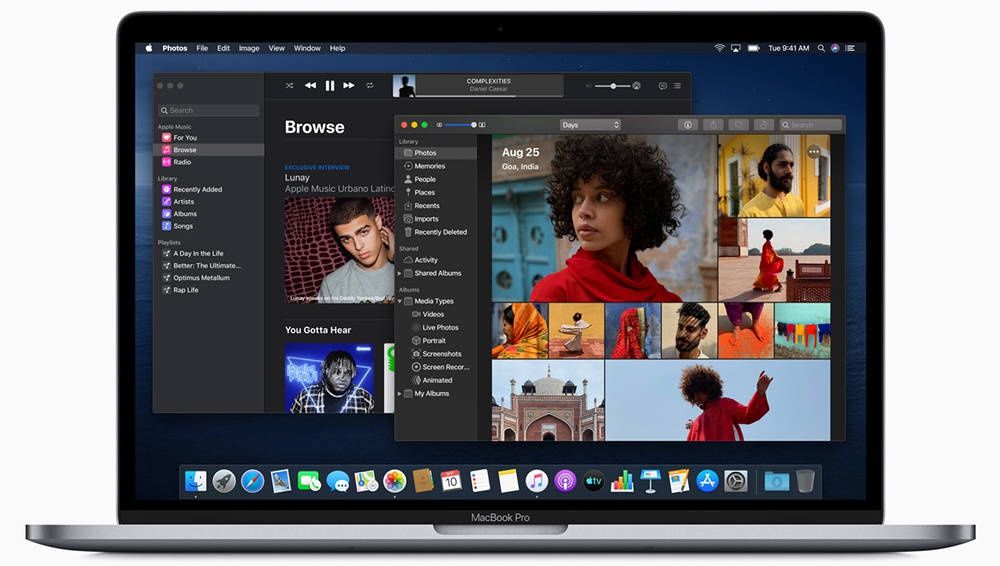The height and width of the screenshot is (566, 1000).
Task: Open AirPlay output in Music
Action: [x=636, y=86]
